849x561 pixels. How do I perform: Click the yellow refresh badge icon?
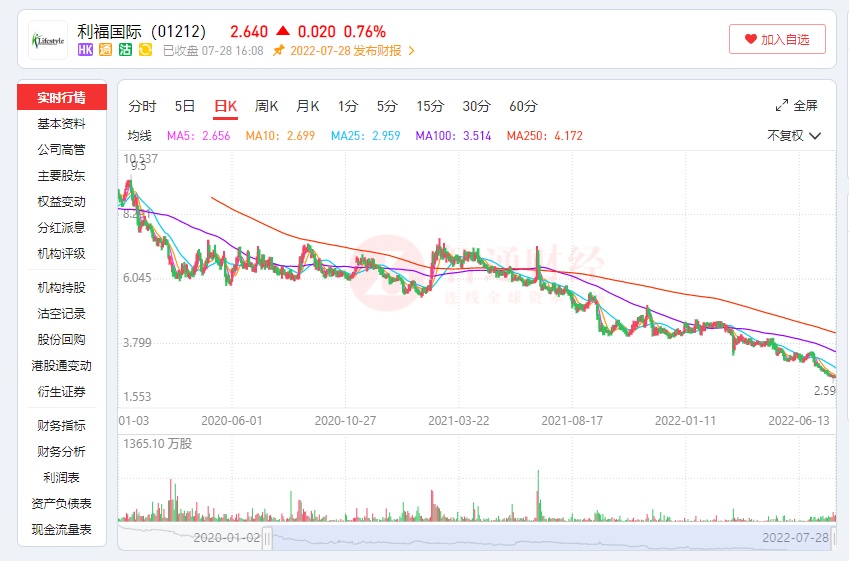point(145,50)
